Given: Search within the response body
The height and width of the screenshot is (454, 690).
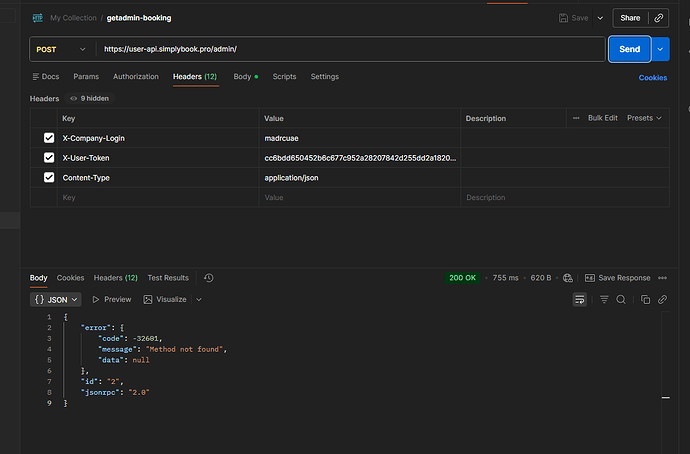Looking at the screenshot, I should click(621, 299).
